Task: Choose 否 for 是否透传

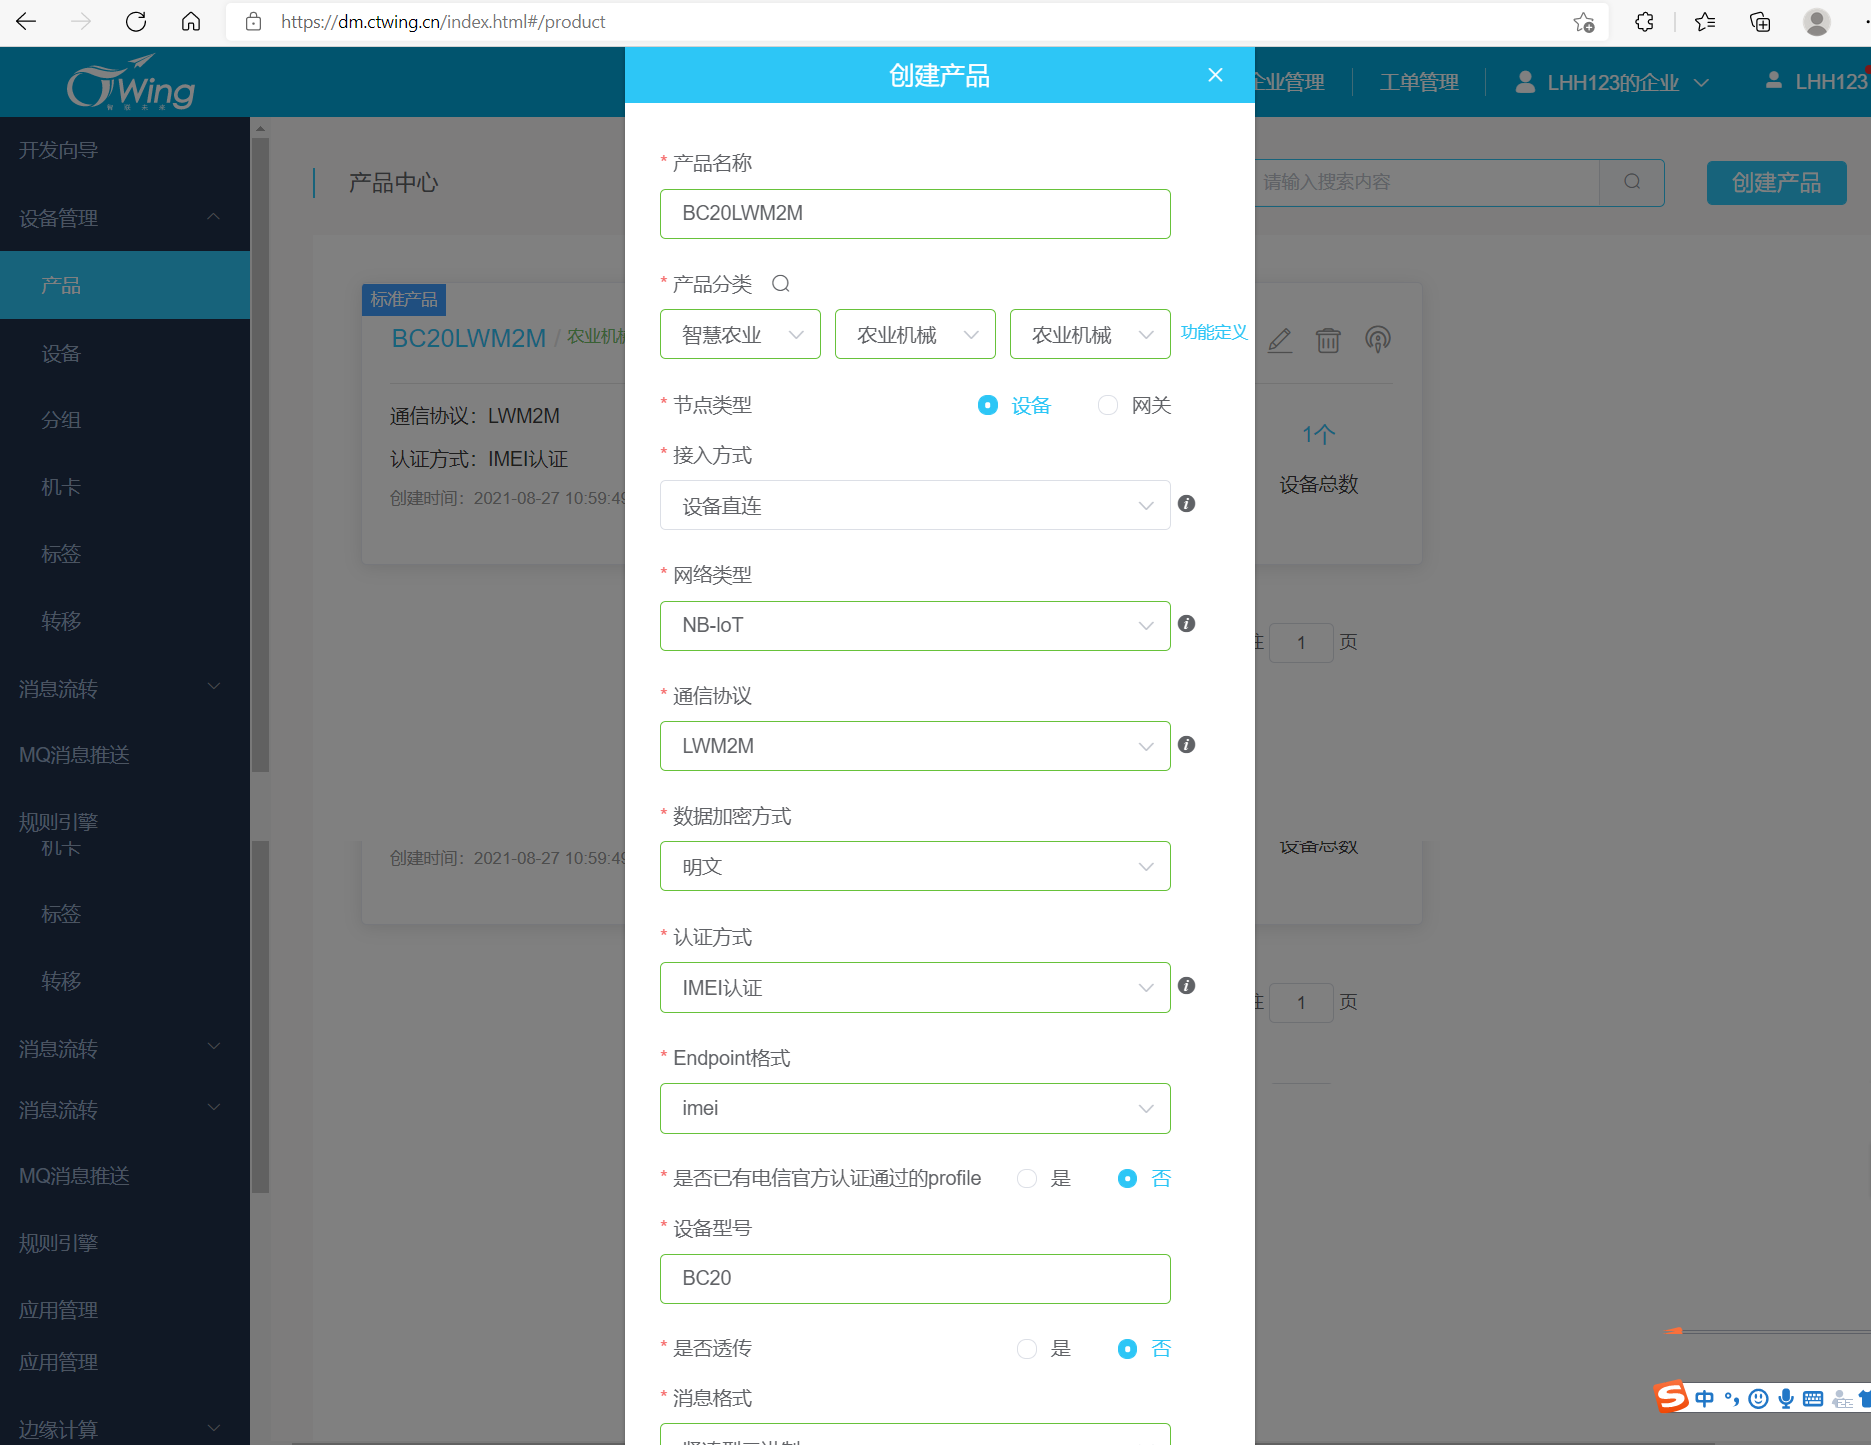Action: click(x=1127, y=1349)
